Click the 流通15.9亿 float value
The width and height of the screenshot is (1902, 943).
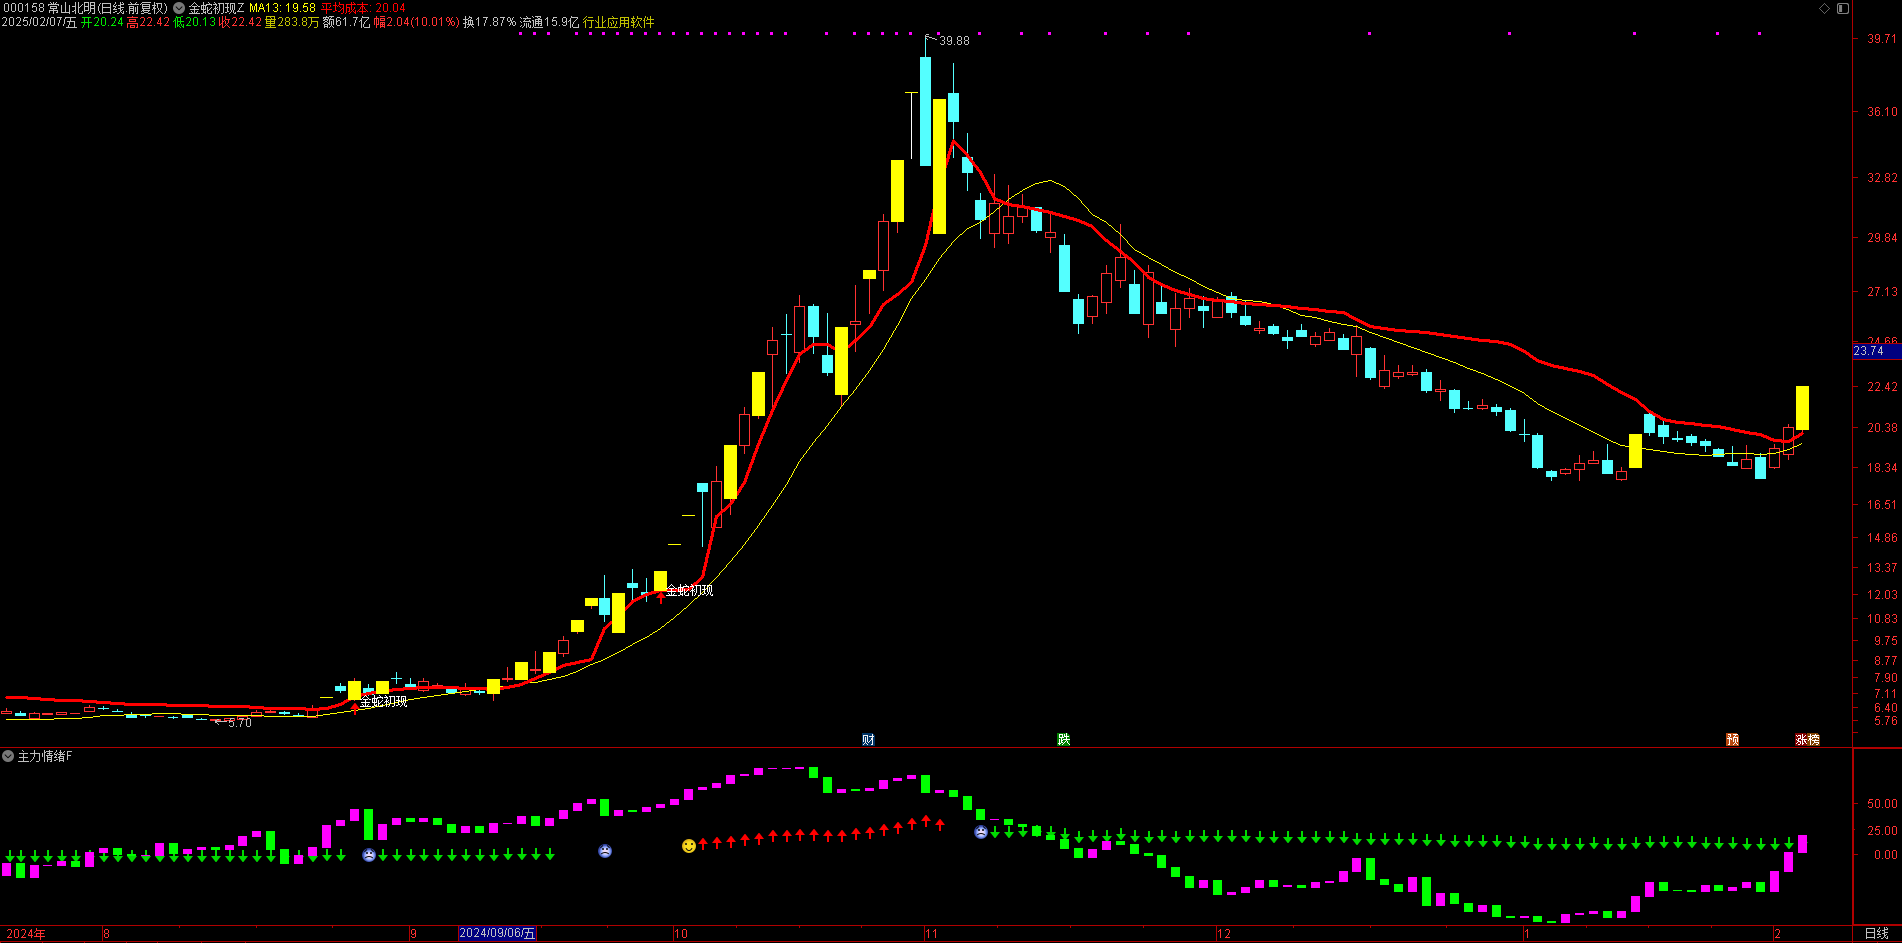549,22
